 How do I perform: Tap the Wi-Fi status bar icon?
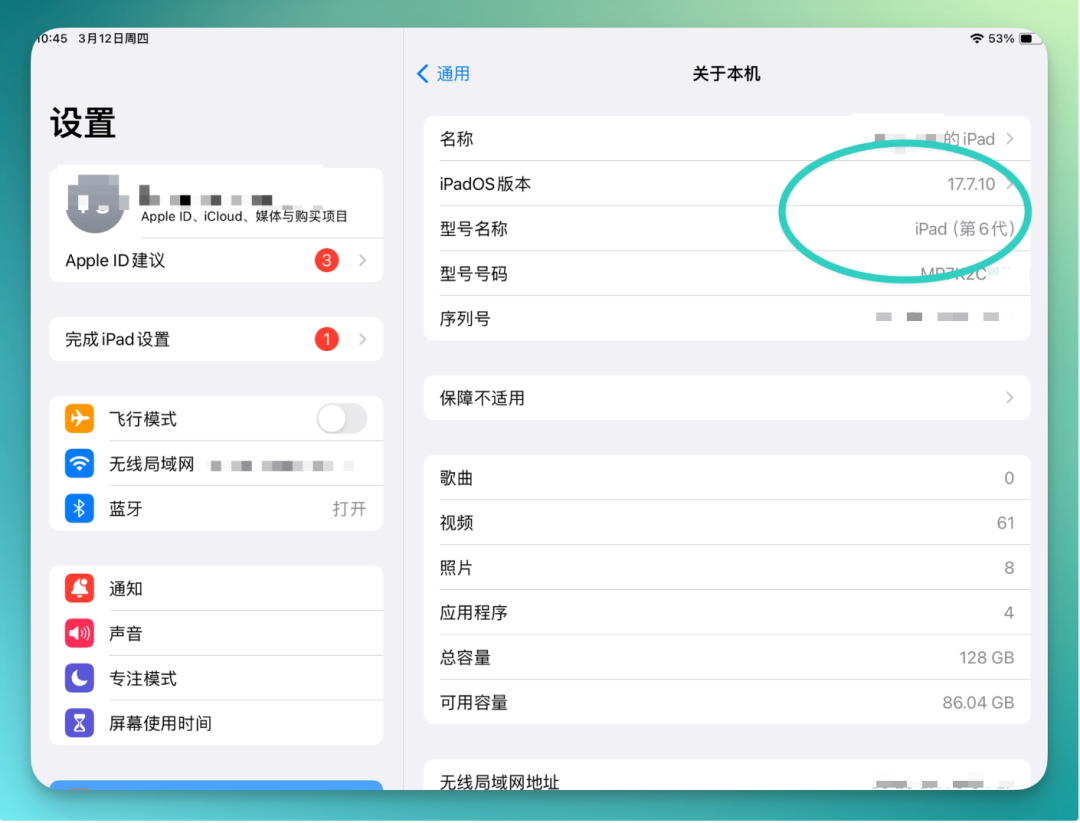click(976, 39)
